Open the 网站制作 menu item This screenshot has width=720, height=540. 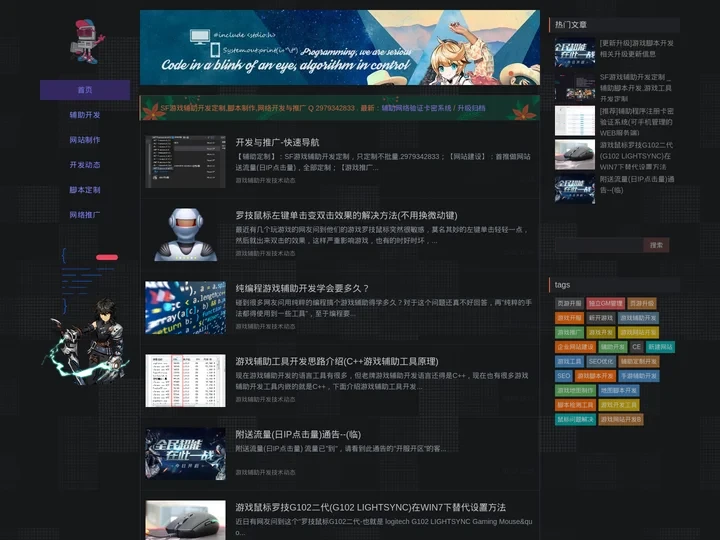pyautogui.click(x=85, y=140)
